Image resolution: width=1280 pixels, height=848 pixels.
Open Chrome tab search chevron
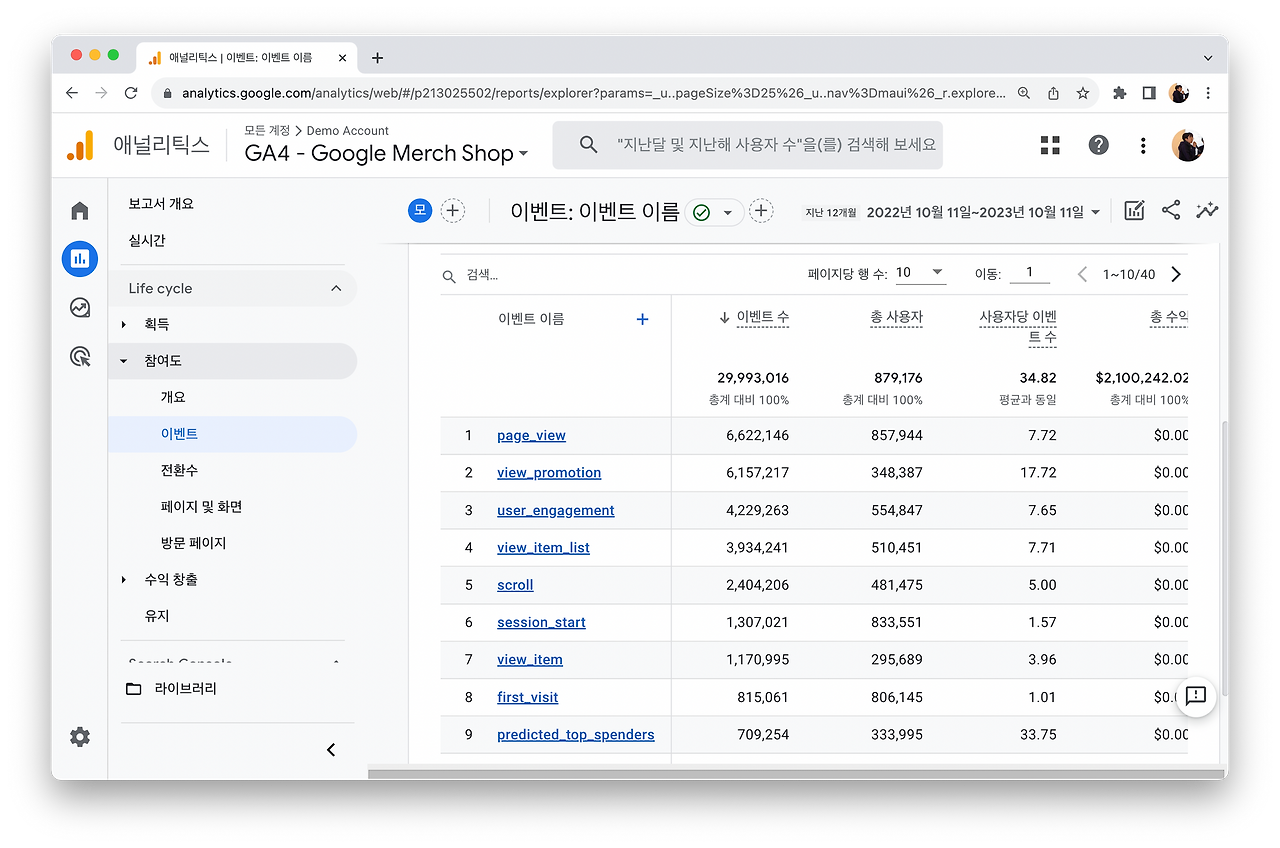(1208, 58)
